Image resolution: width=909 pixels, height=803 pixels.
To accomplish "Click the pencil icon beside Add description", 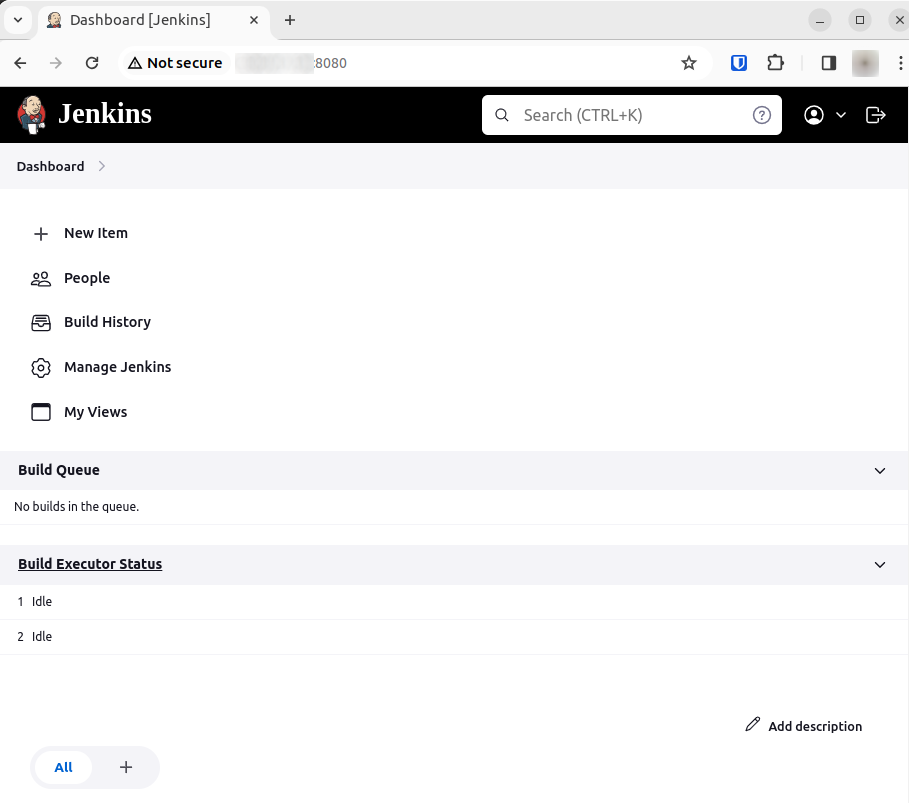I will tap(753, 725).
